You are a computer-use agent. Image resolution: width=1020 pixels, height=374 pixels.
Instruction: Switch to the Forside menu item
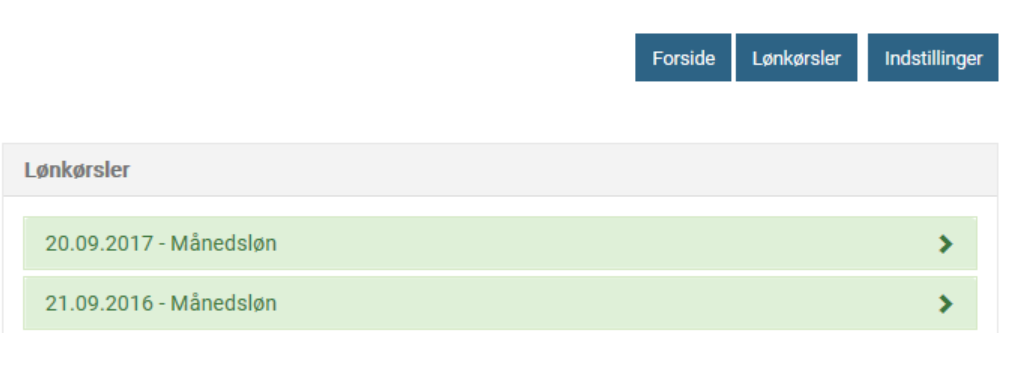683,58
